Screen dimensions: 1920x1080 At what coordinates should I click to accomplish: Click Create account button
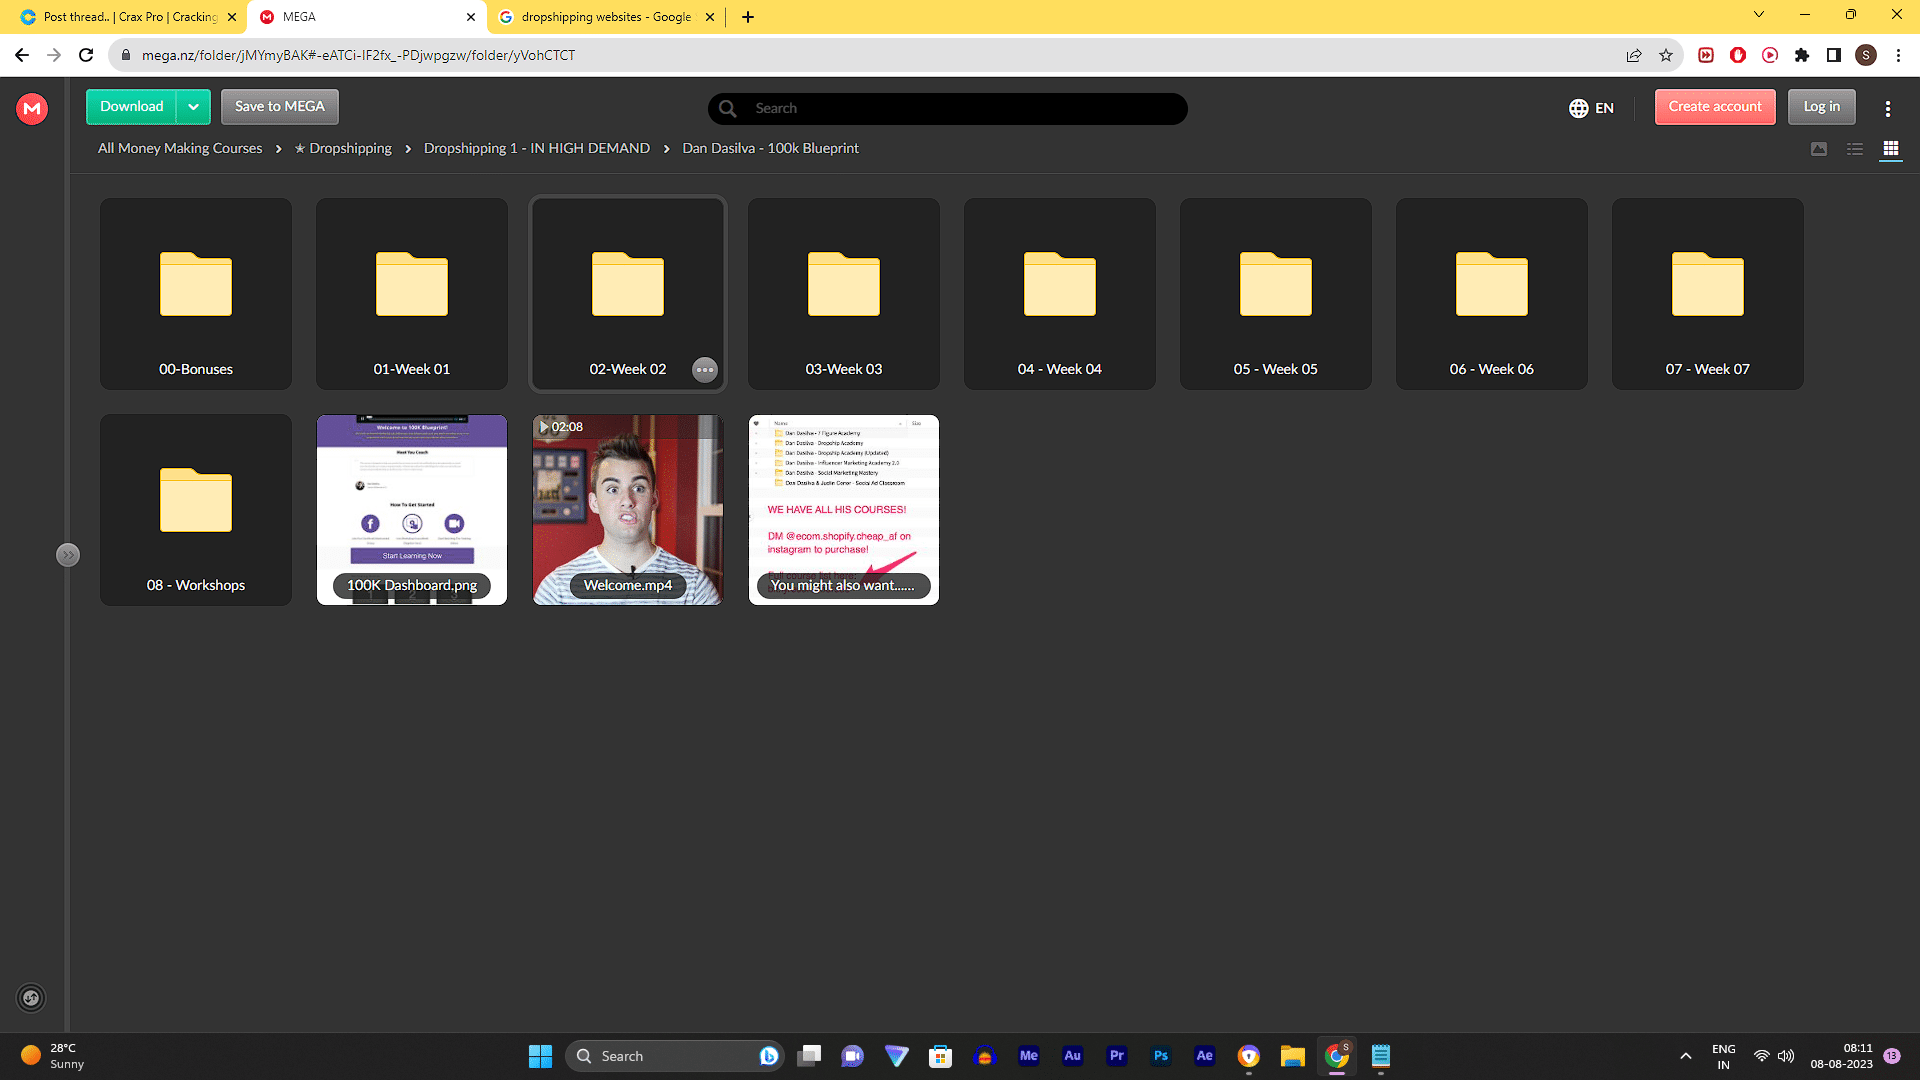(x=1714, y=107)
